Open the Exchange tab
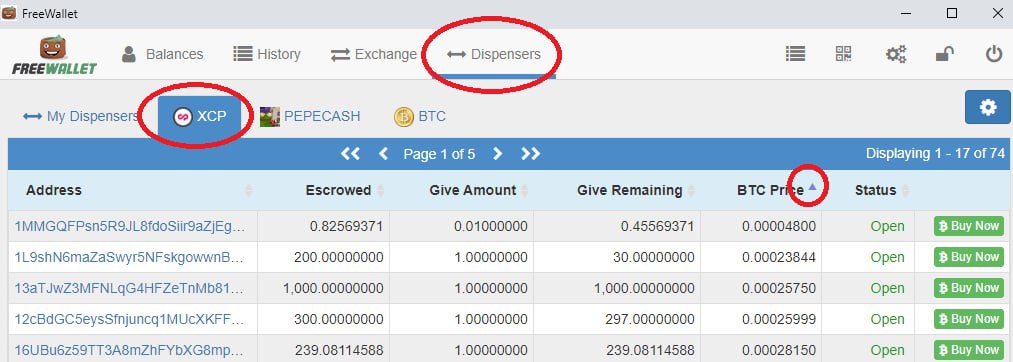This screenshot has height=362, width=1013. [x=373, y=54]
